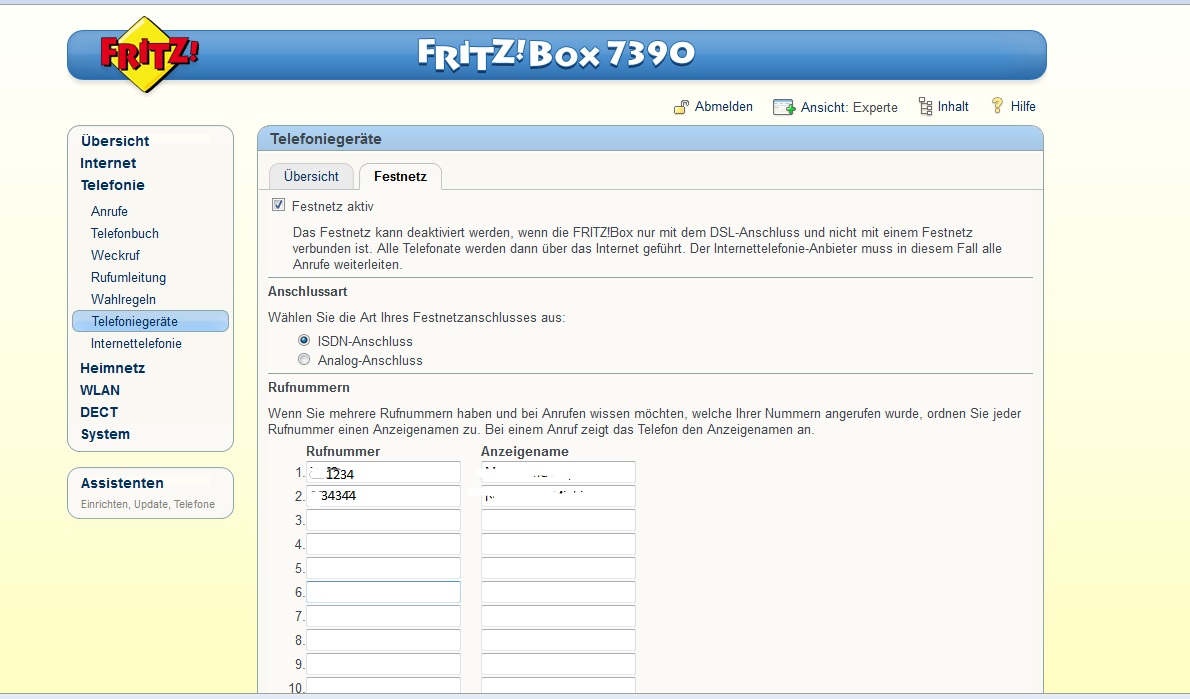Click the Anzeigename field in row 8
This screenshot has width=1190, height=699.
point(559,641)
